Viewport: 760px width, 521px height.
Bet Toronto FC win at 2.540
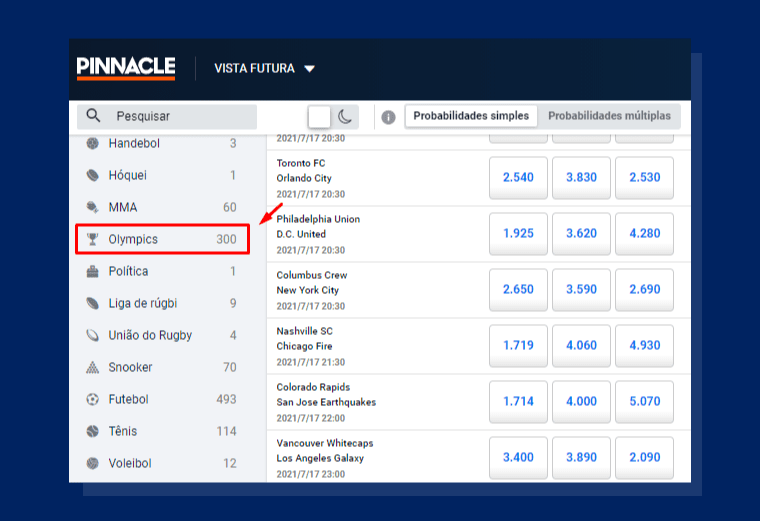click(518, 177)
